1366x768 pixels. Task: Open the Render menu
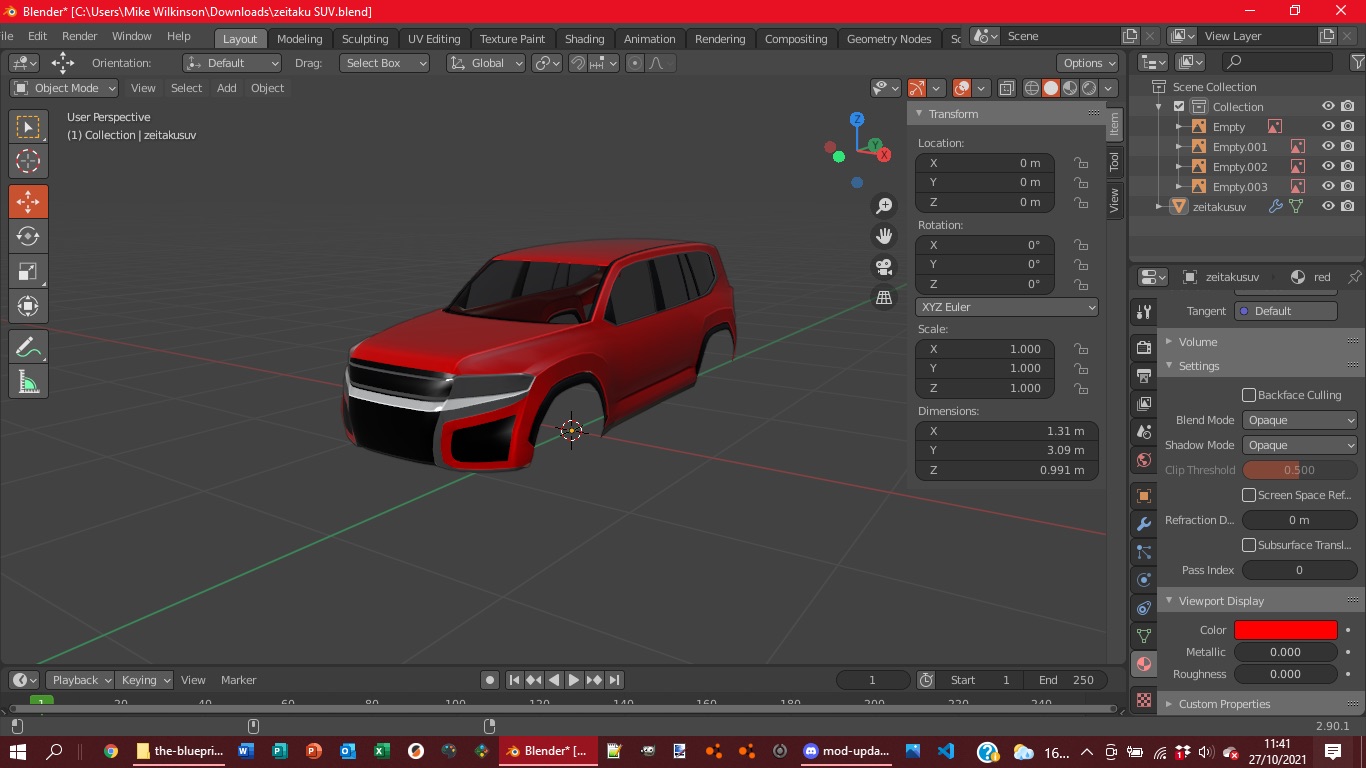click(80, 36)
